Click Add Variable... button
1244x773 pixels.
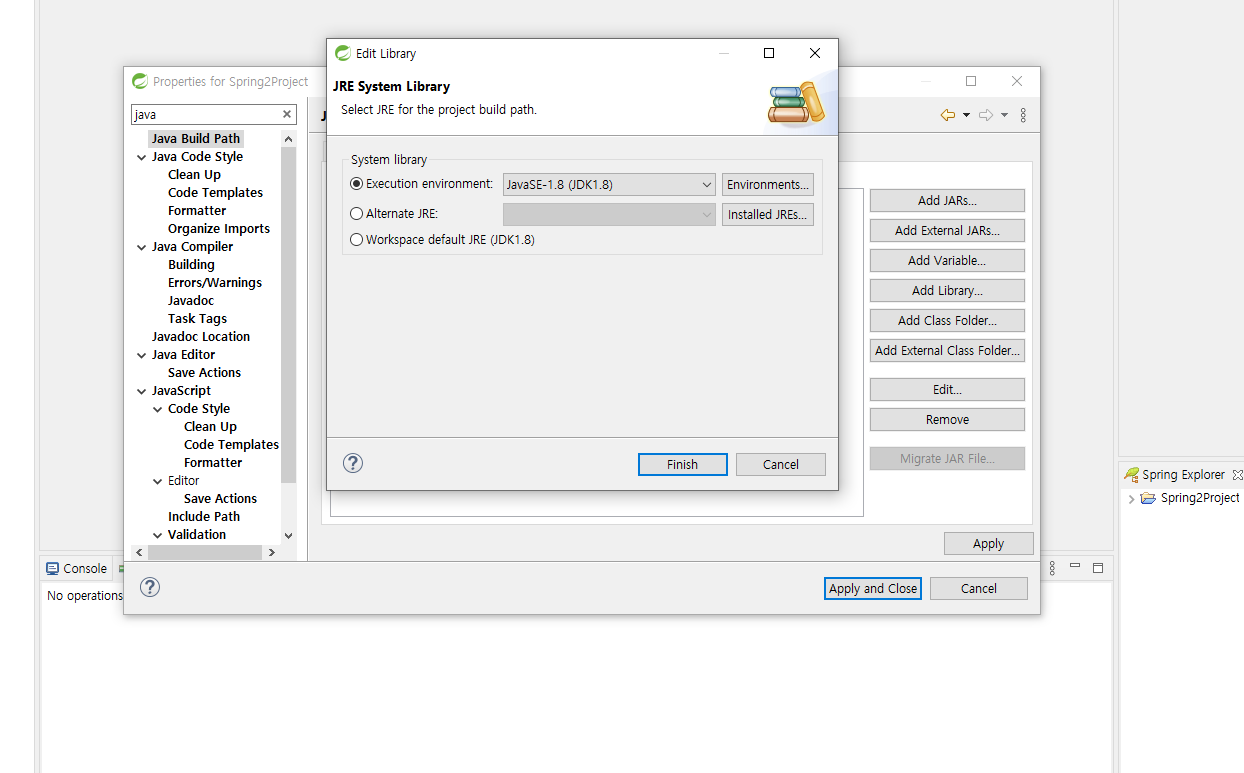click(947, 261)
